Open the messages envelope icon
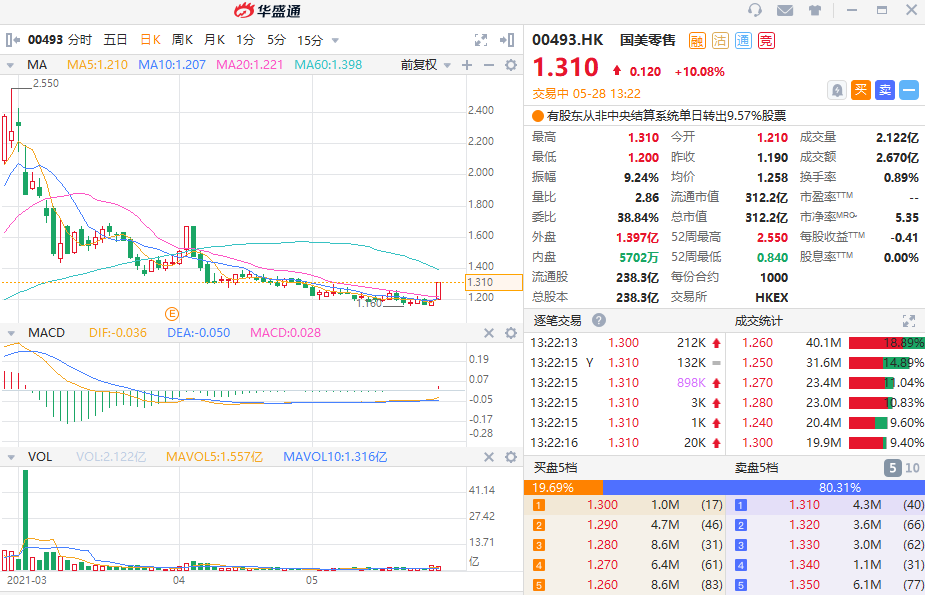The width and height of the screenshot is (925, 595). pos(785,11)
